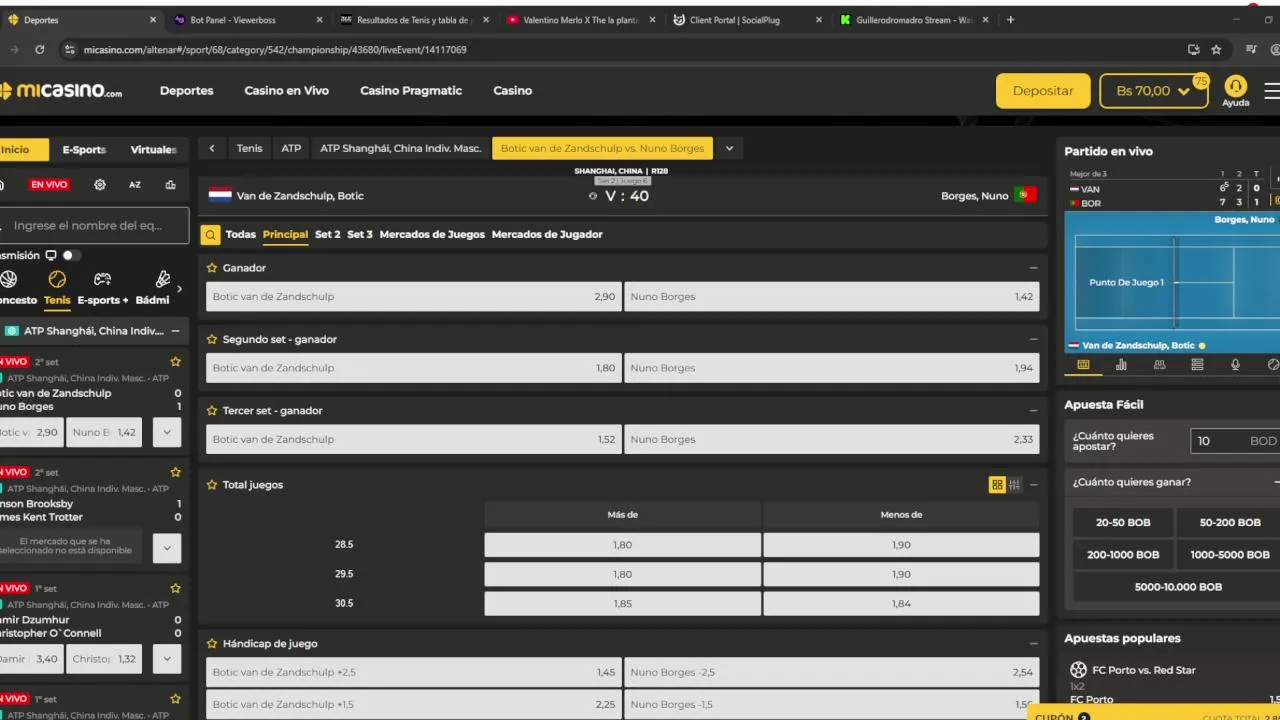Switch to the Set 2 markets tab
1280x720 pixels.
pos(328,235)
